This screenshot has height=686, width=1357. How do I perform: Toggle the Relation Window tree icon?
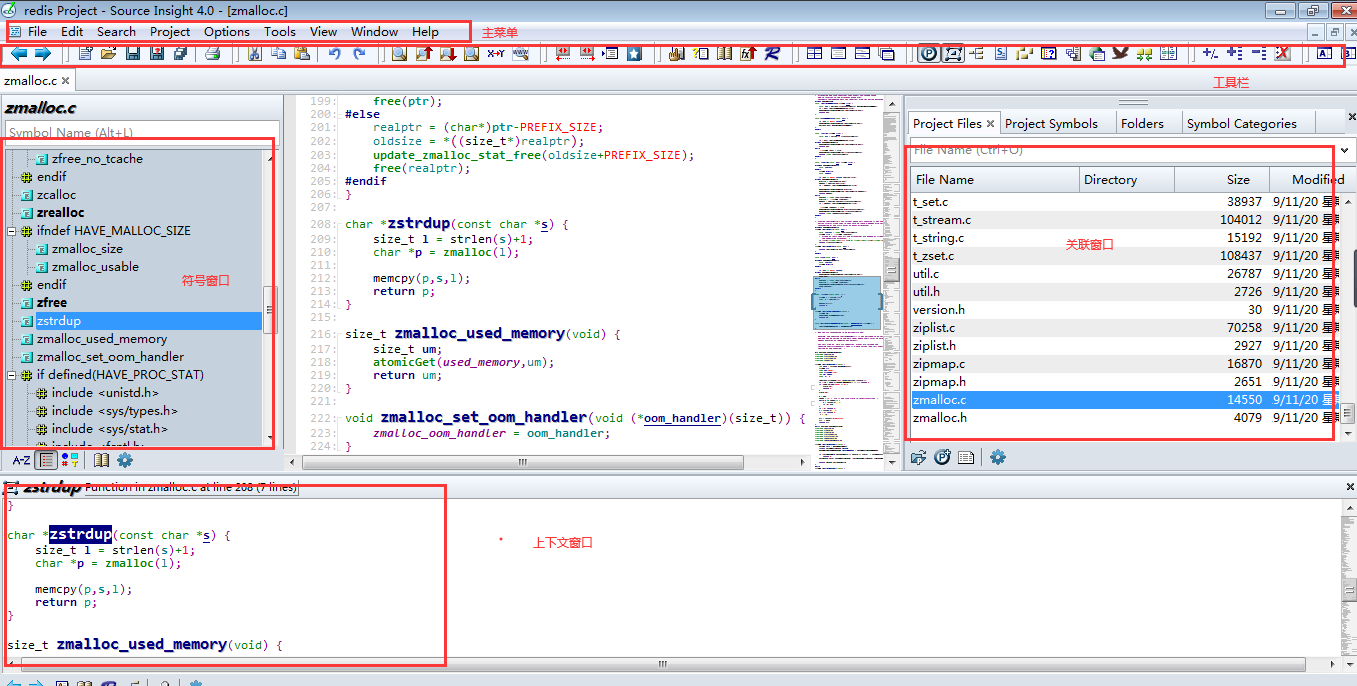977,53
